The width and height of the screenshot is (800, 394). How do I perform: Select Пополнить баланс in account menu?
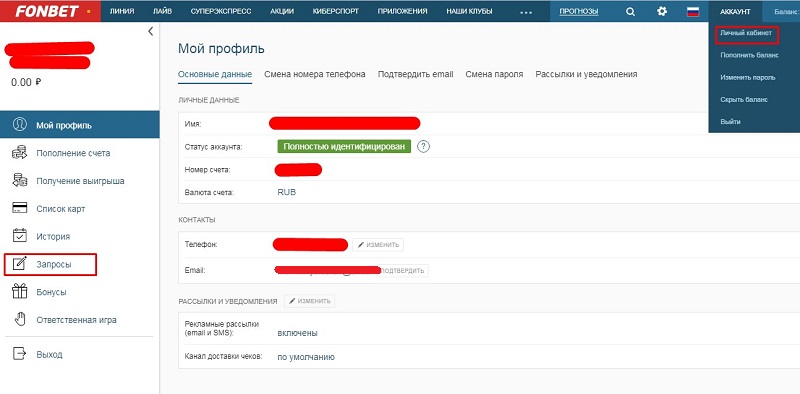click(x=749, y=55)
